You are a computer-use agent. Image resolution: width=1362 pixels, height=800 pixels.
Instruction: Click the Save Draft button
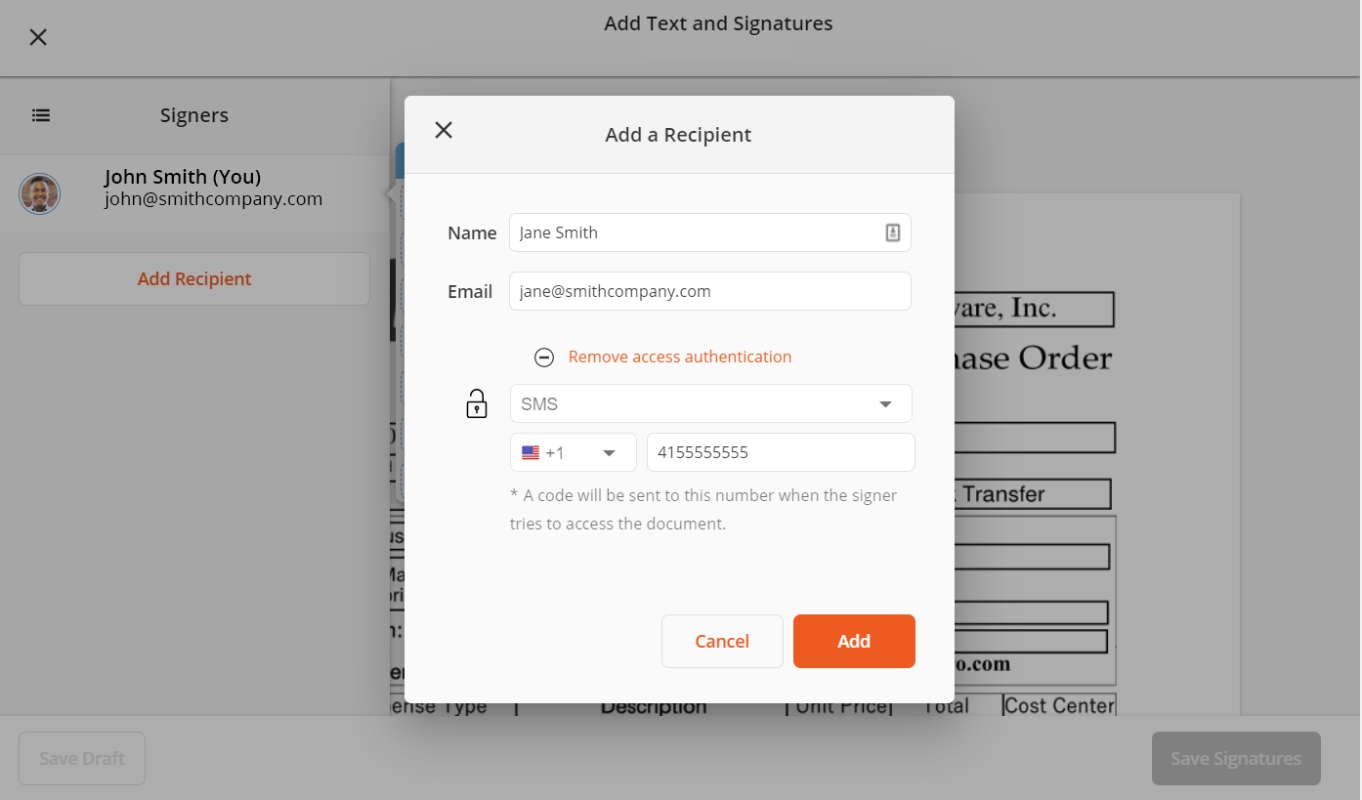click(x=82, y=758)
